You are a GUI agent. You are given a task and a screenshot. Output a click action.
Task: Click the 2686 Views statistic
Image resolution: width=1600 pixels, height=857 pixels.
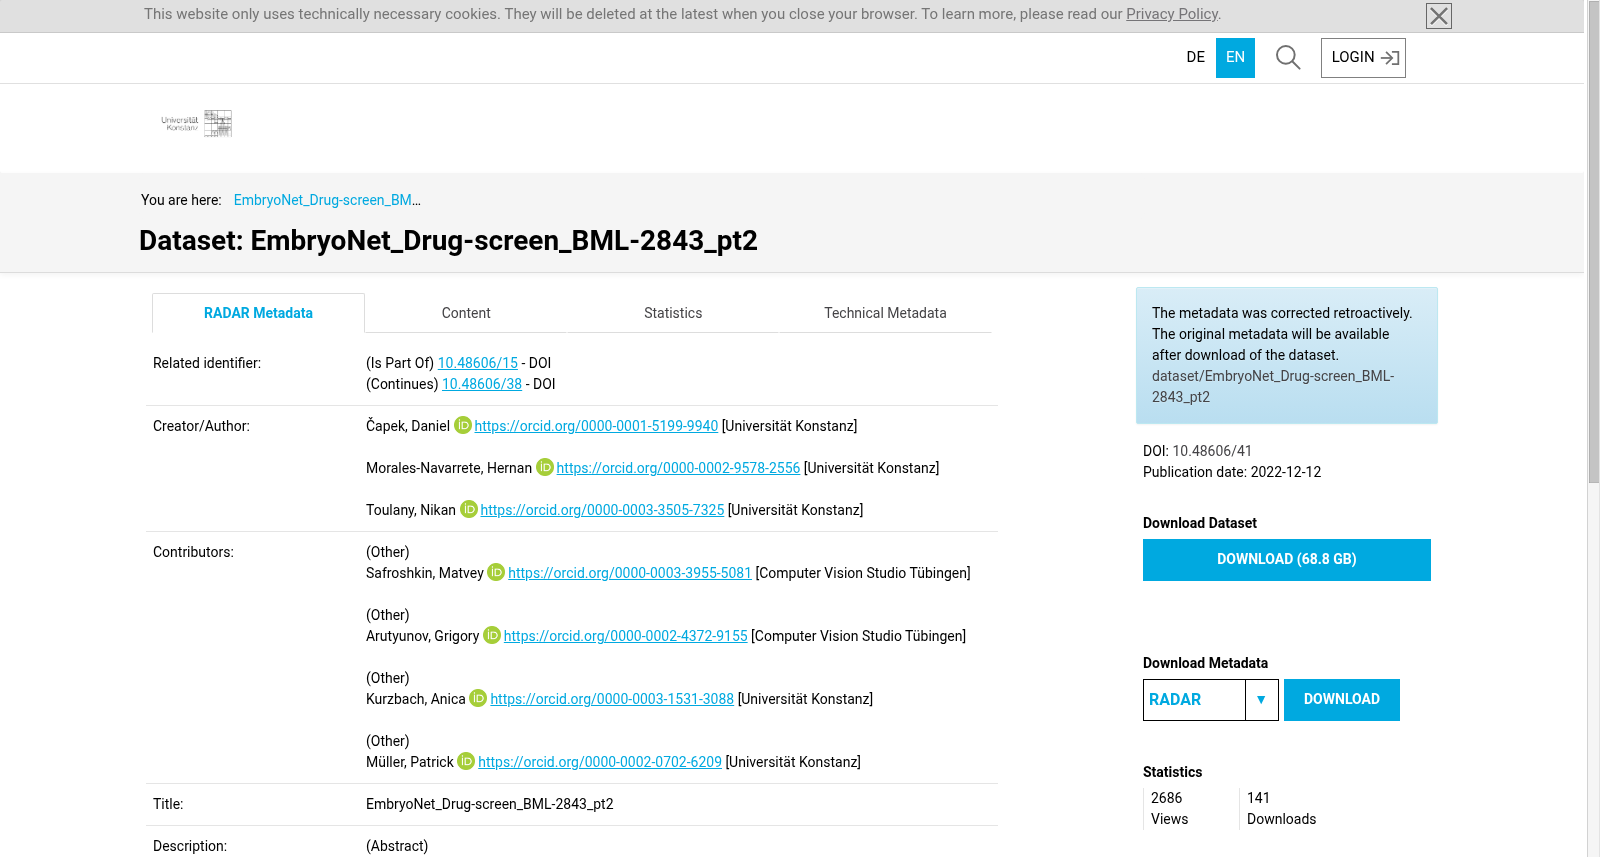(1170, 808)
